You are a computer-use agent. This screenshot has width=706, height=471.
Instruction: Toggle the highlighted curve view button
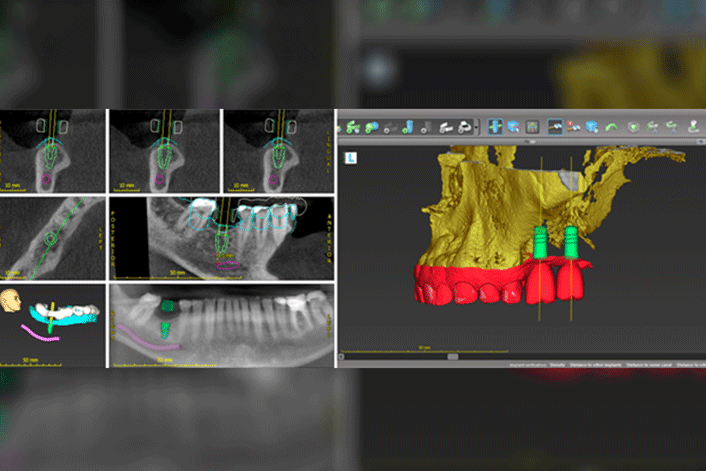(554, 127)
